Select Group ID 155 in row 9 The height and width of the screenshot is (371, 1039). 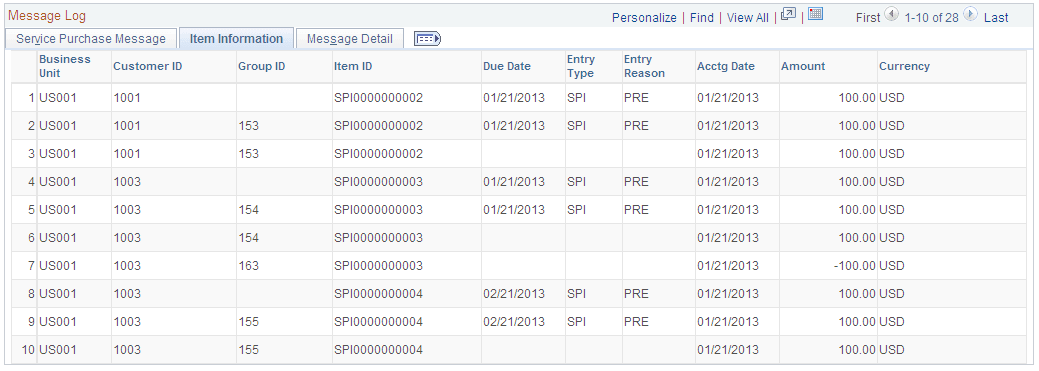pyautogui.click(x=248, y=321)
